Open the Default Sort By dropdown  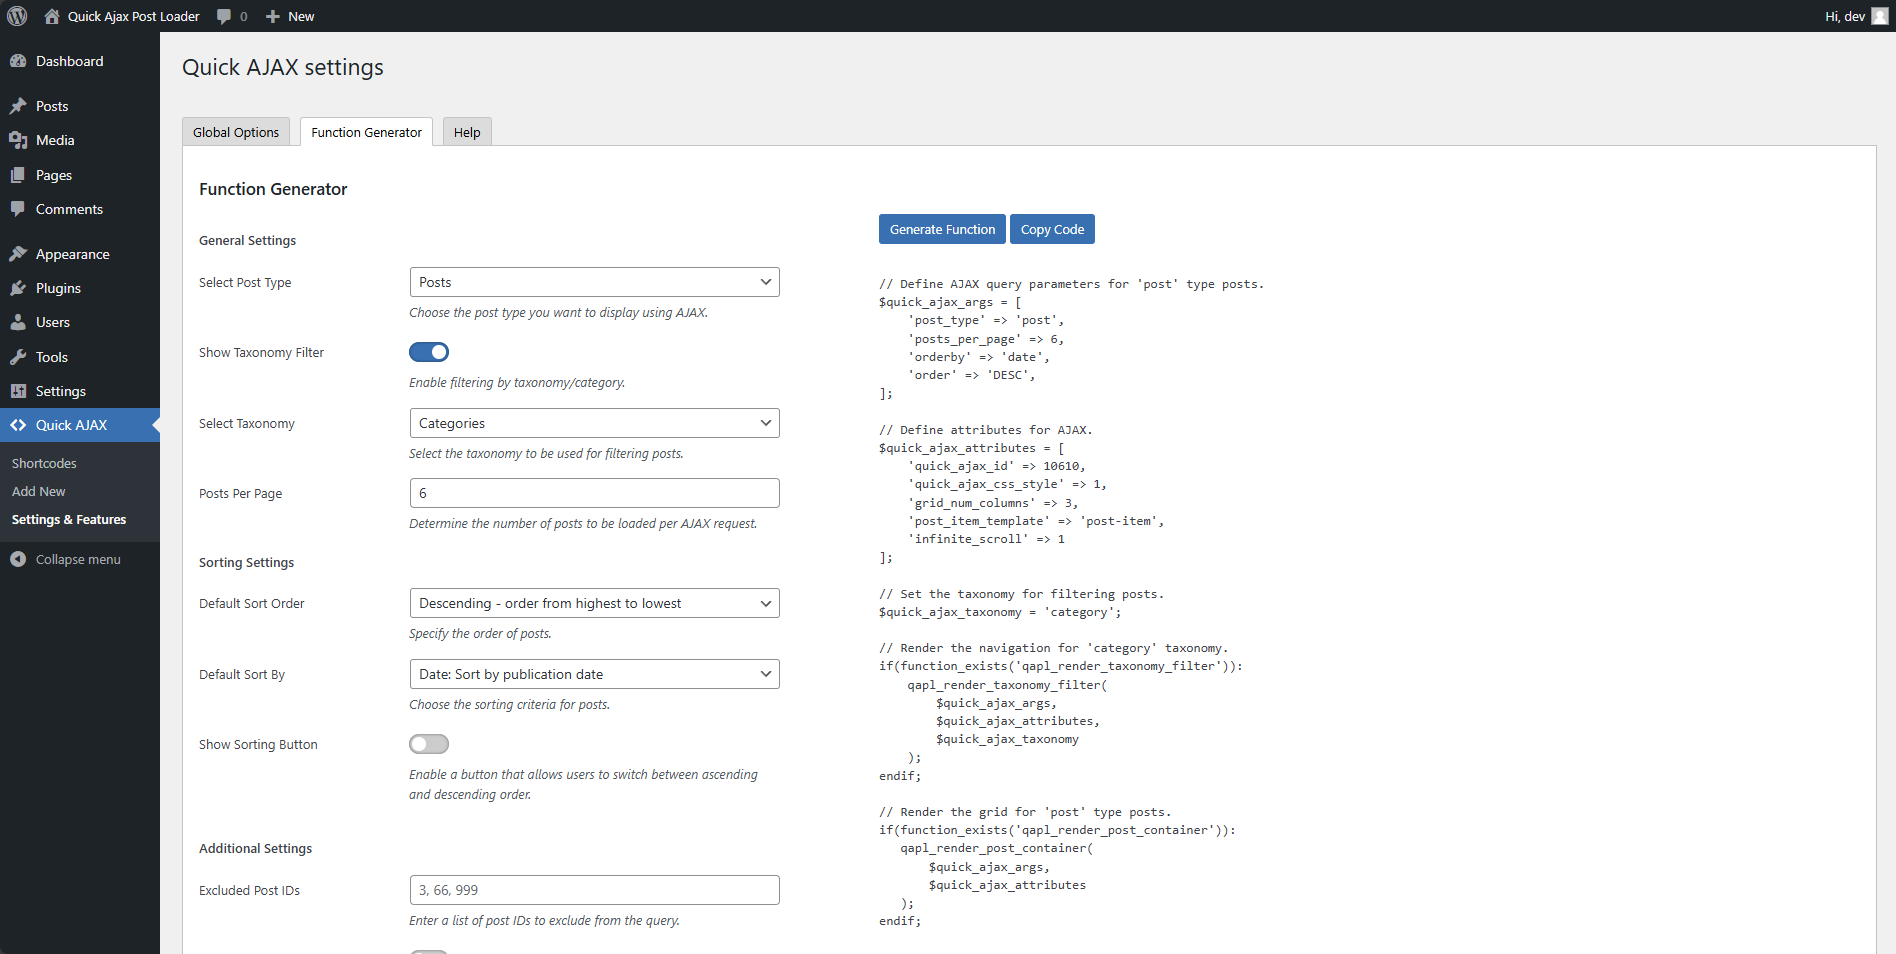(x=595, y=674)
